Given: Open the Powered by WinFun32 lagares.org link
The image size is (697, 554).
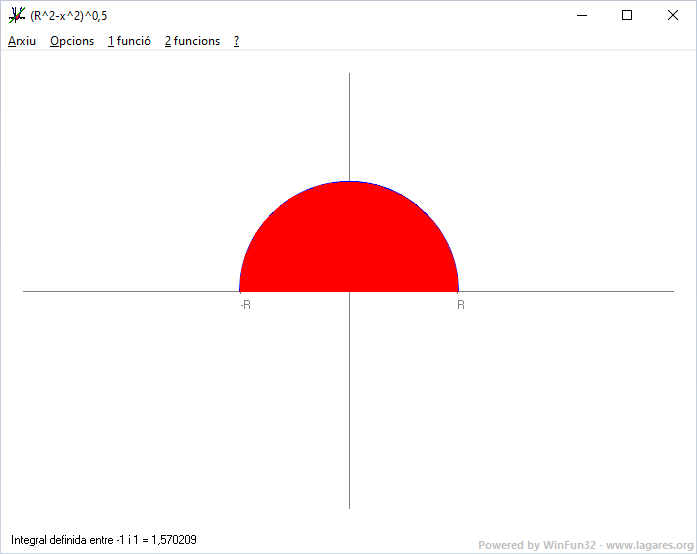Looking at the screenshot, I should click(x=585, y=545).
